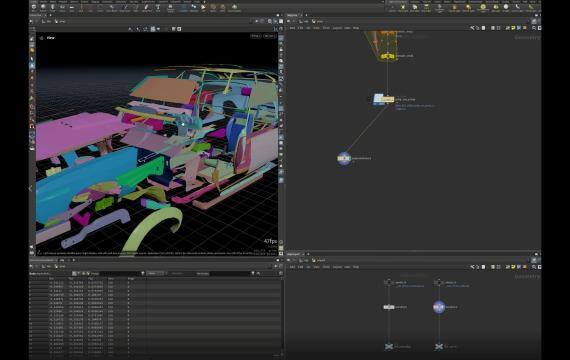Click the View label in the viewport
The image size is (570, 360).
pyautogui.click(x=51, y=38)
